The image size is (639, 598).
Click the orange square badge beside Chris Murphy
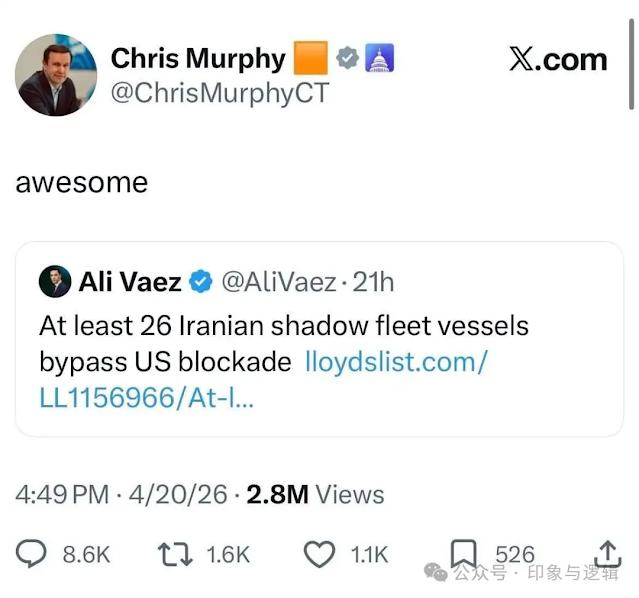(x=311, y=59)
